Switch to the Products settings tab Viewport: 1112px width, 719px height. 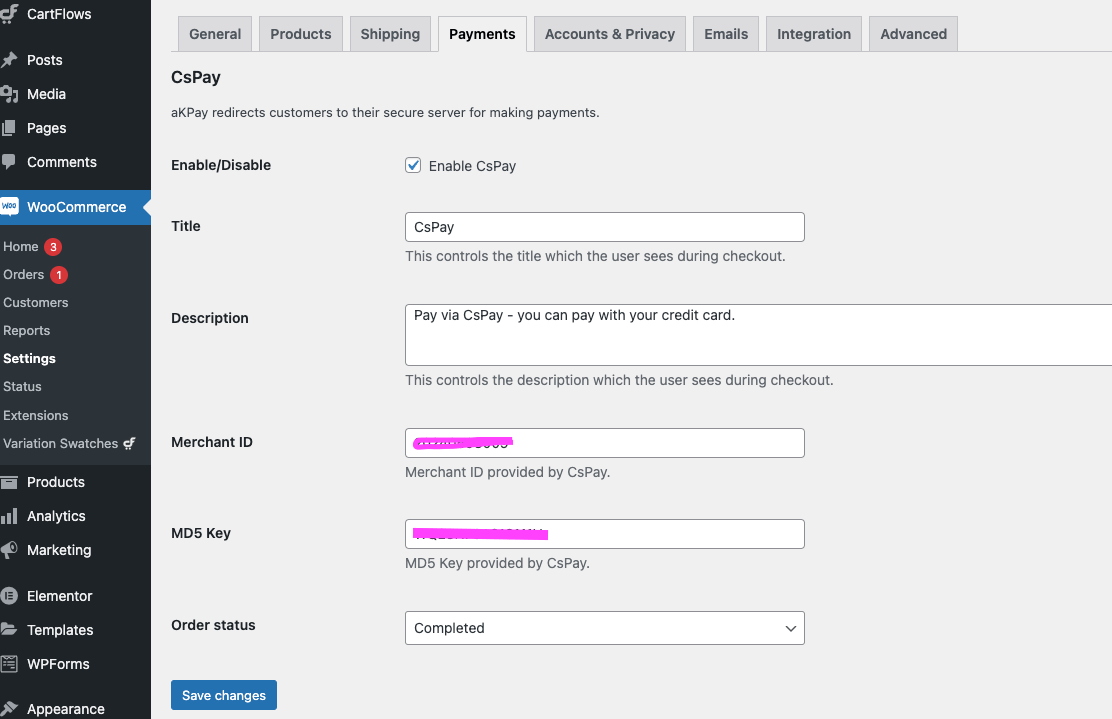point(301,34)
